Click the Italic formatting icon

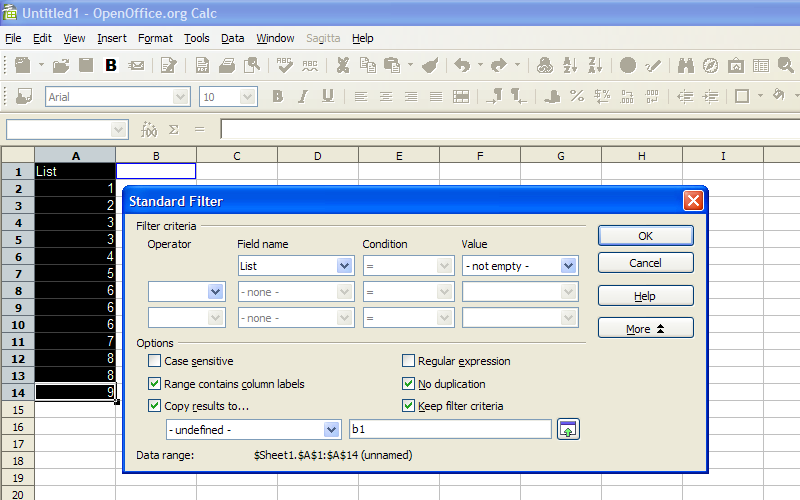tap(303, 96)
